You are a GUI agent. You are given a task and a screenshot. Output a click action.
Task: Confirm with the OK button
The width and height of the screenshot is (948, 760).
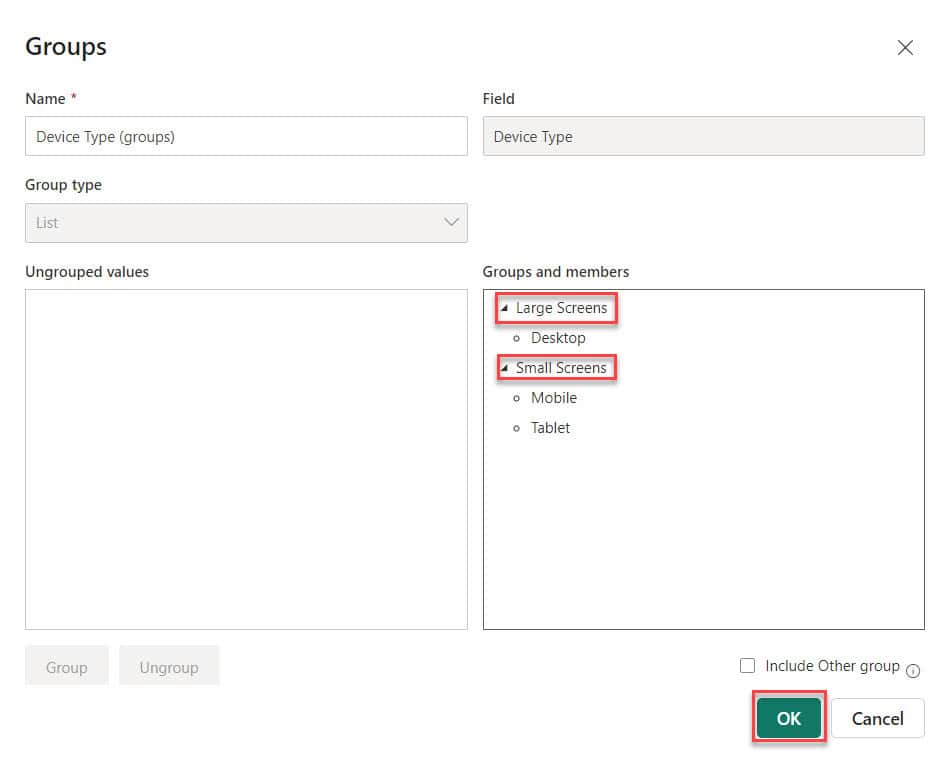click(x=789, y=718)
